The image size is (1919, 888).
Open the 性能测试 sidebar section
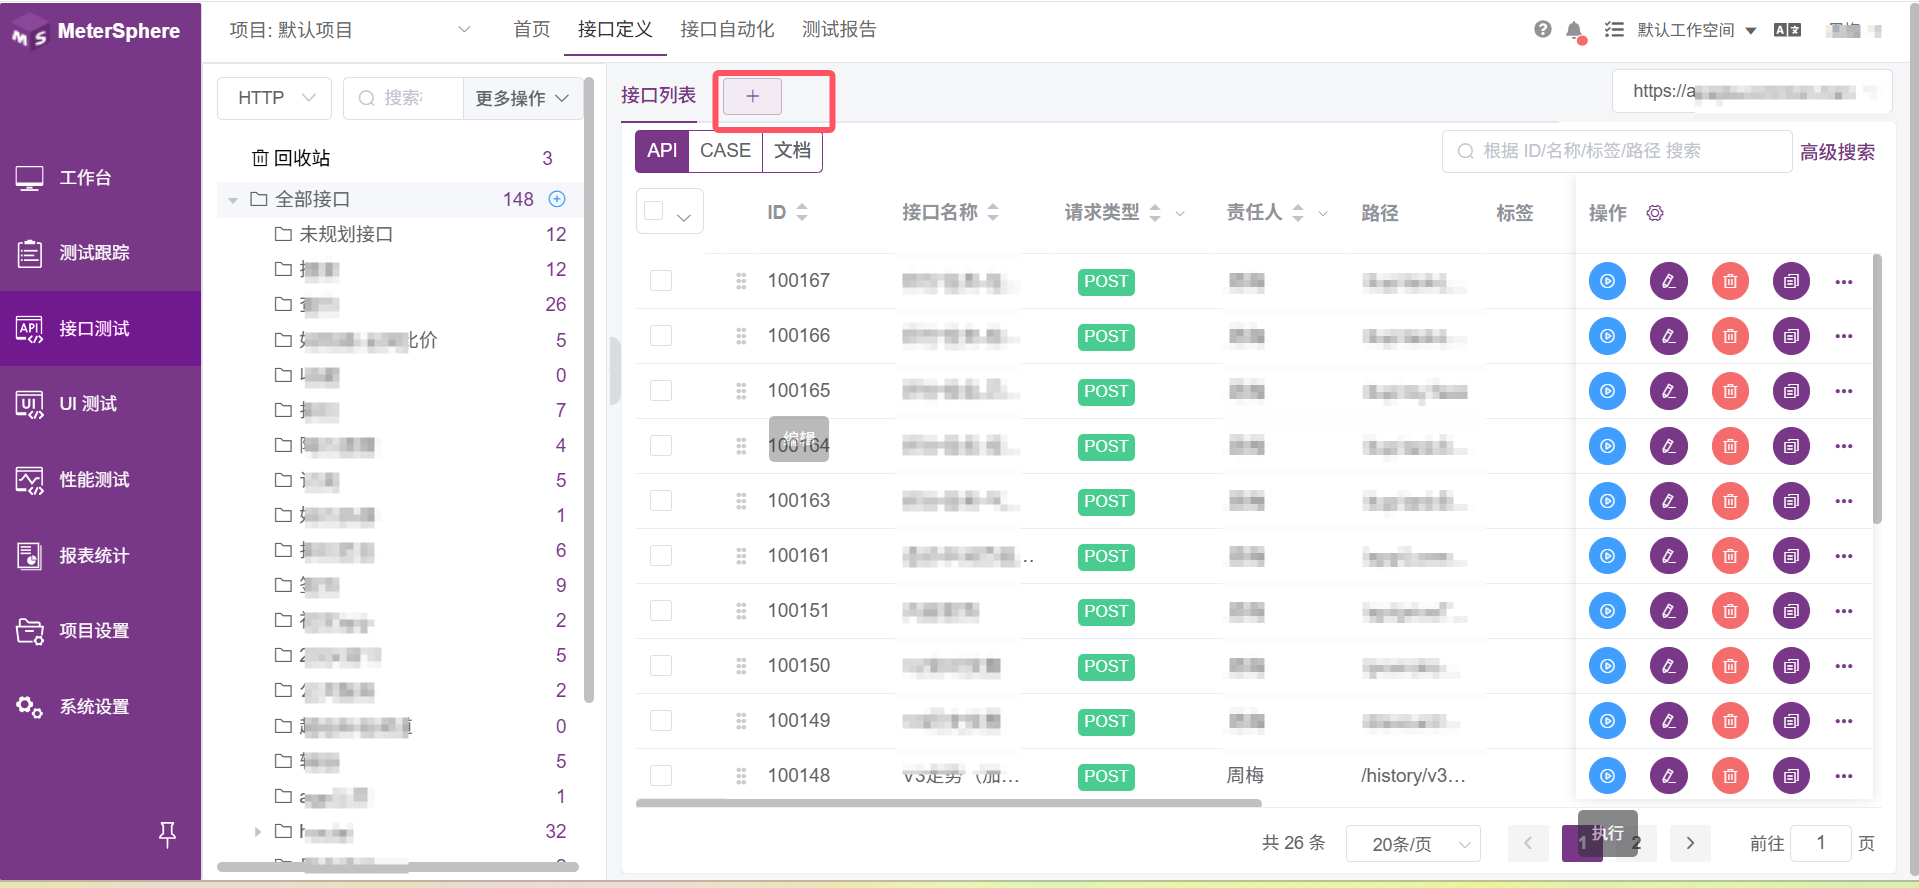(100, 480)
